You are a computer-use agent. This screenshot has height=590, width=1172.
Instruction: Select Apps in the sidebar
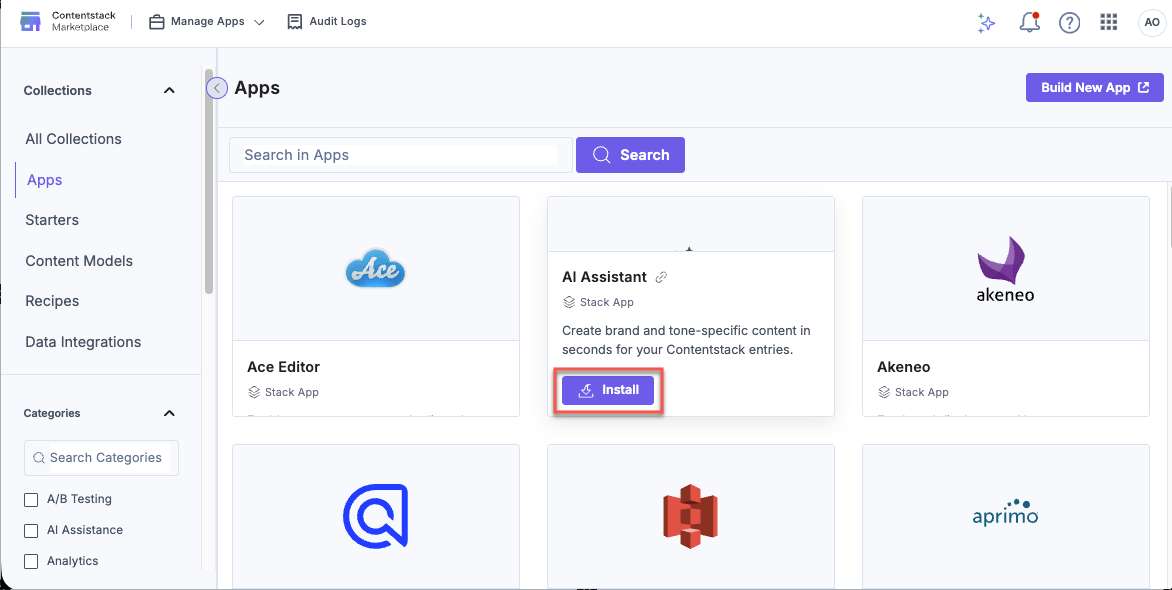point(44,180)
